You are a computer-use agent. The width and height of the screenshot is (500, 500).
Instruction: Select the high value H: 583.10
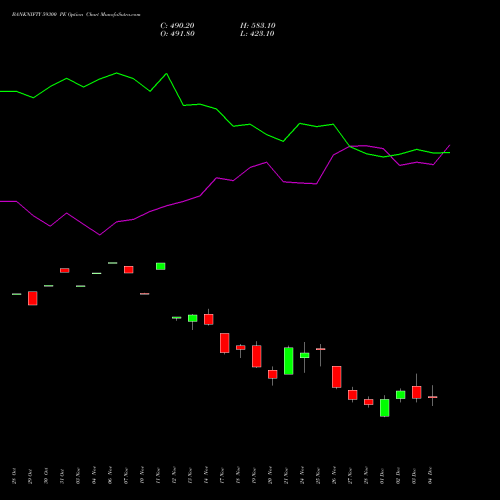258,26
